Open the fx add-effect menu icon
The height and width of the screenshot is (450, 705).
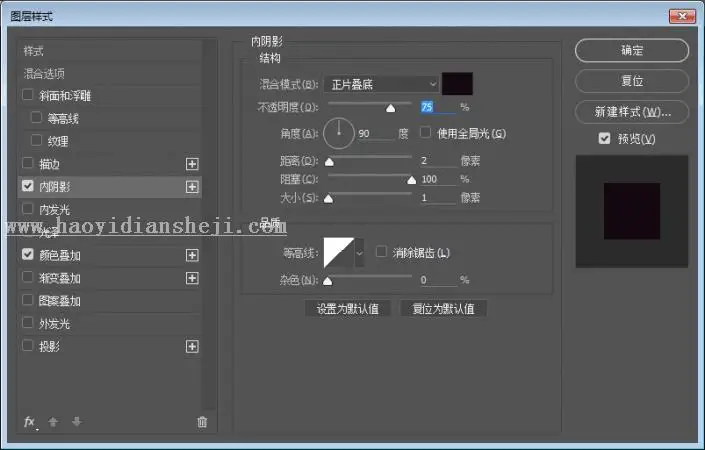click(x=30, y=422)
